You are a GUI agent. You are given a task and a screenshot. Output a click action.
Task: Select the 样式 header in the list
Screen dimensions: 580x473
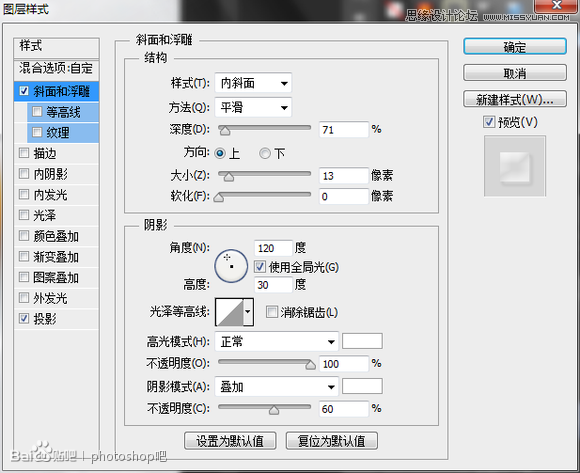57,47
